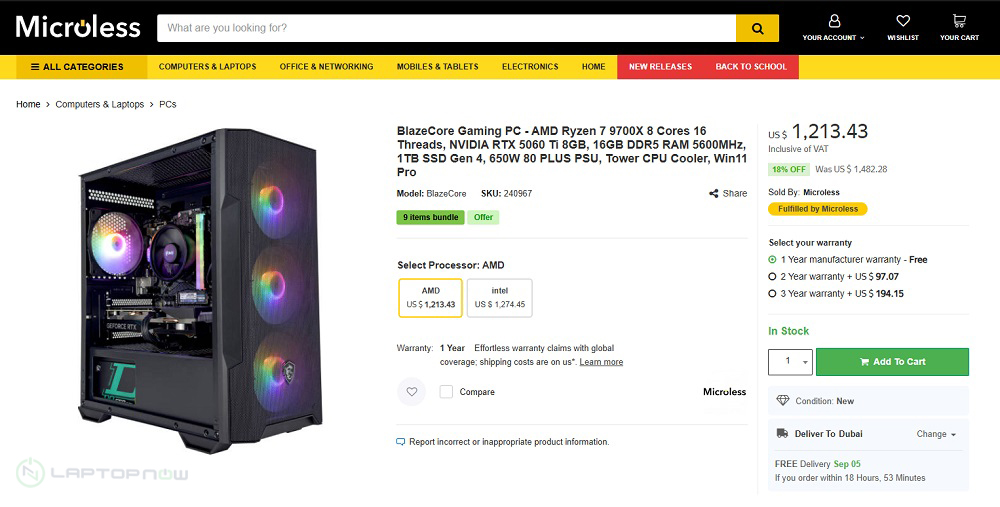Add product to wishlist heart button

pyautogui.click(x=411, y=392)
